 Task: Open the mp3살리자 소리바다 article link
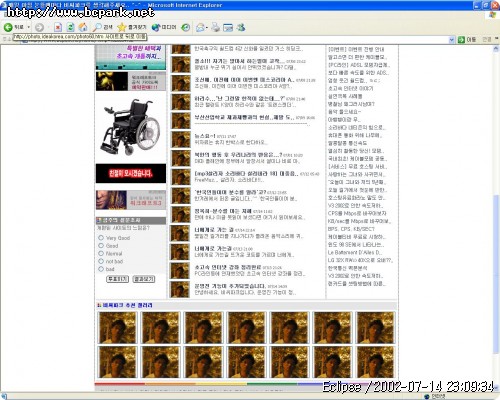(x=246, y=174)
